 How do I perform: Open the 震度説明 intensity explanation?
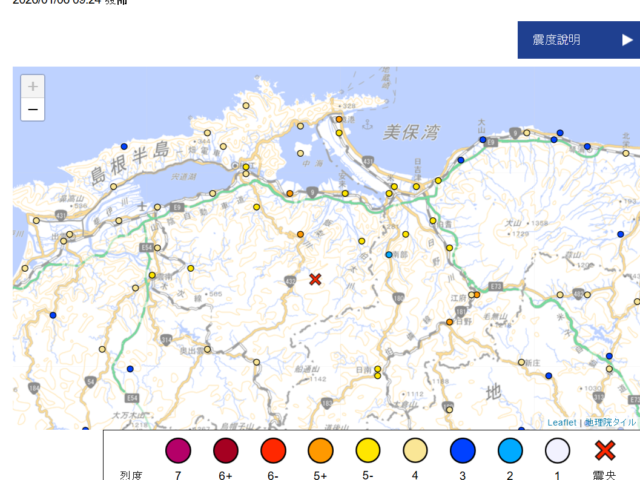point(556,40)
